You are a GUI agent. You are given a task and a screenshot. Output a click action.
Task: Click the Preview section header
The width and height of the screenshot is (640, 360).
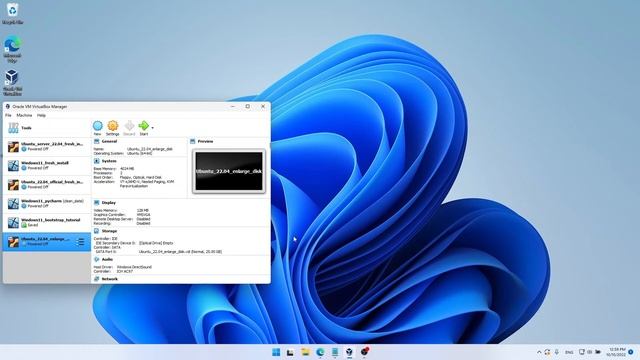tap(205, 141)
